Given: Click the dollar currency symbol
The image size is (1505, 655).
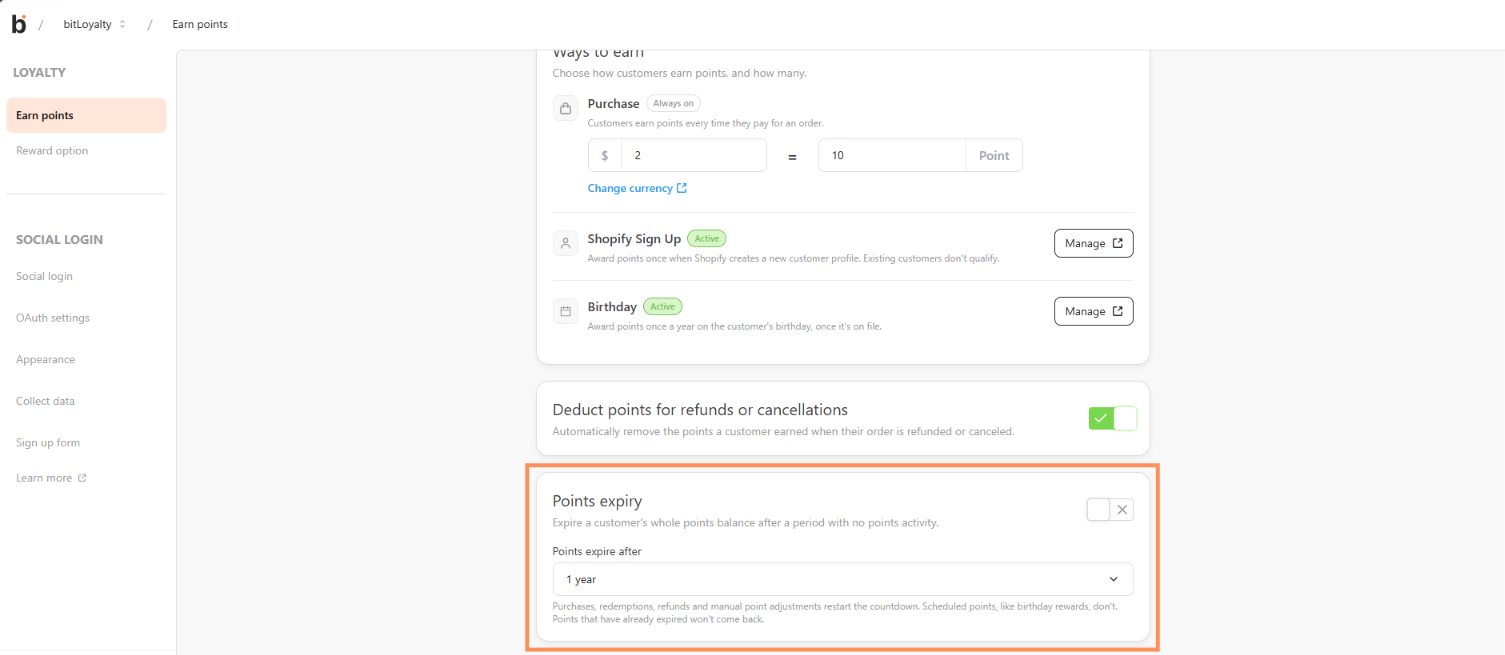Looking at the screenshot, I should pyautogui.click(x=605, y=155).
